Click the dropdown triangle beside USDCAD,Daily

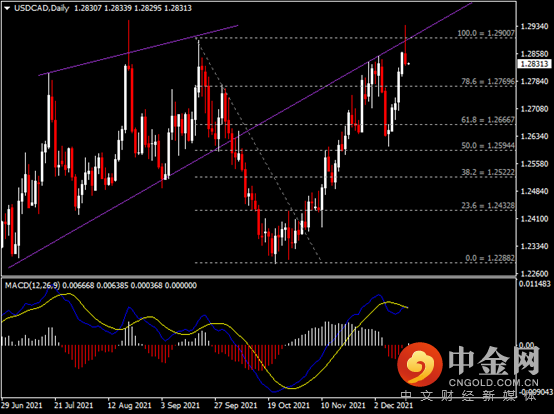pos(7,8)
